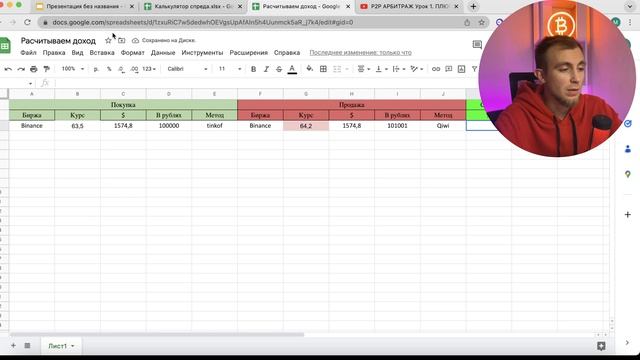
Task: Switch to P2P АРБИТРАЖ YouTube tab
Action: point(409,7)
